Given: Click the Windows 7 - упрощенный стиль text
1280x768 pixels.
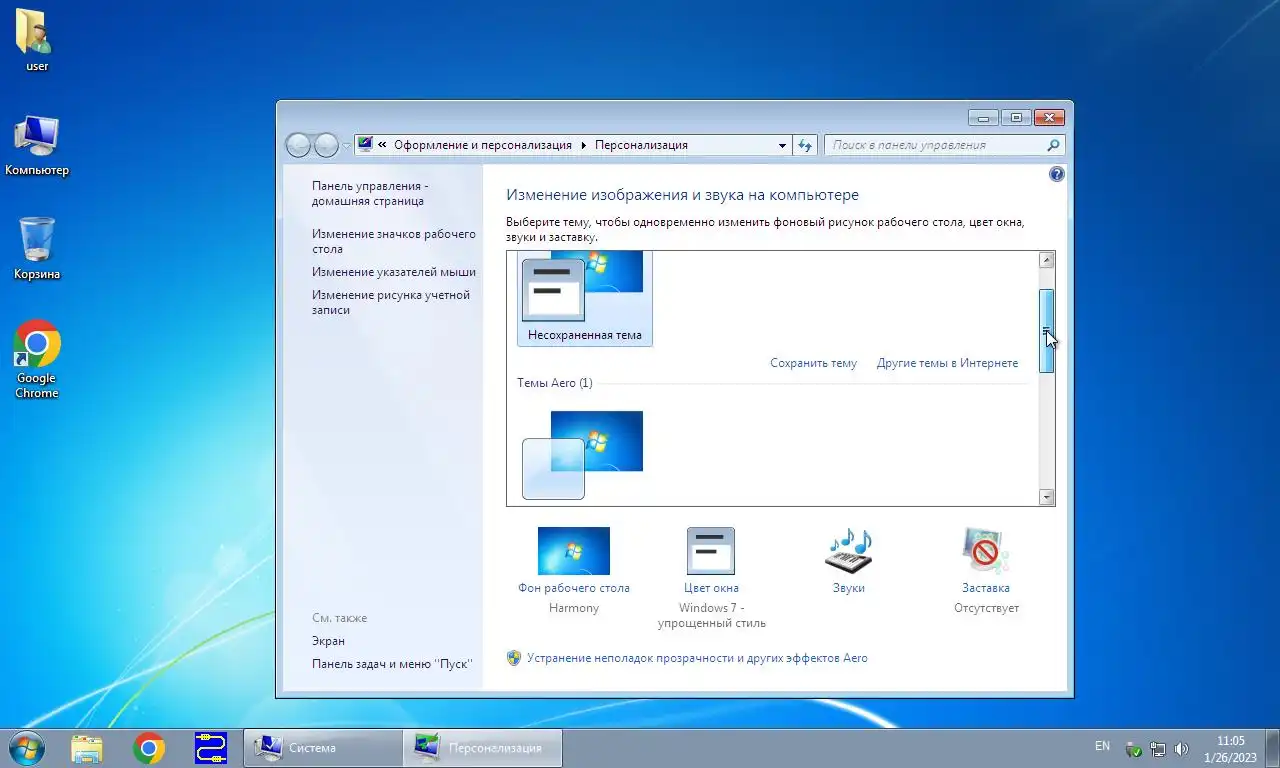Looking at the screenshot, I should [x=711, y=615].
